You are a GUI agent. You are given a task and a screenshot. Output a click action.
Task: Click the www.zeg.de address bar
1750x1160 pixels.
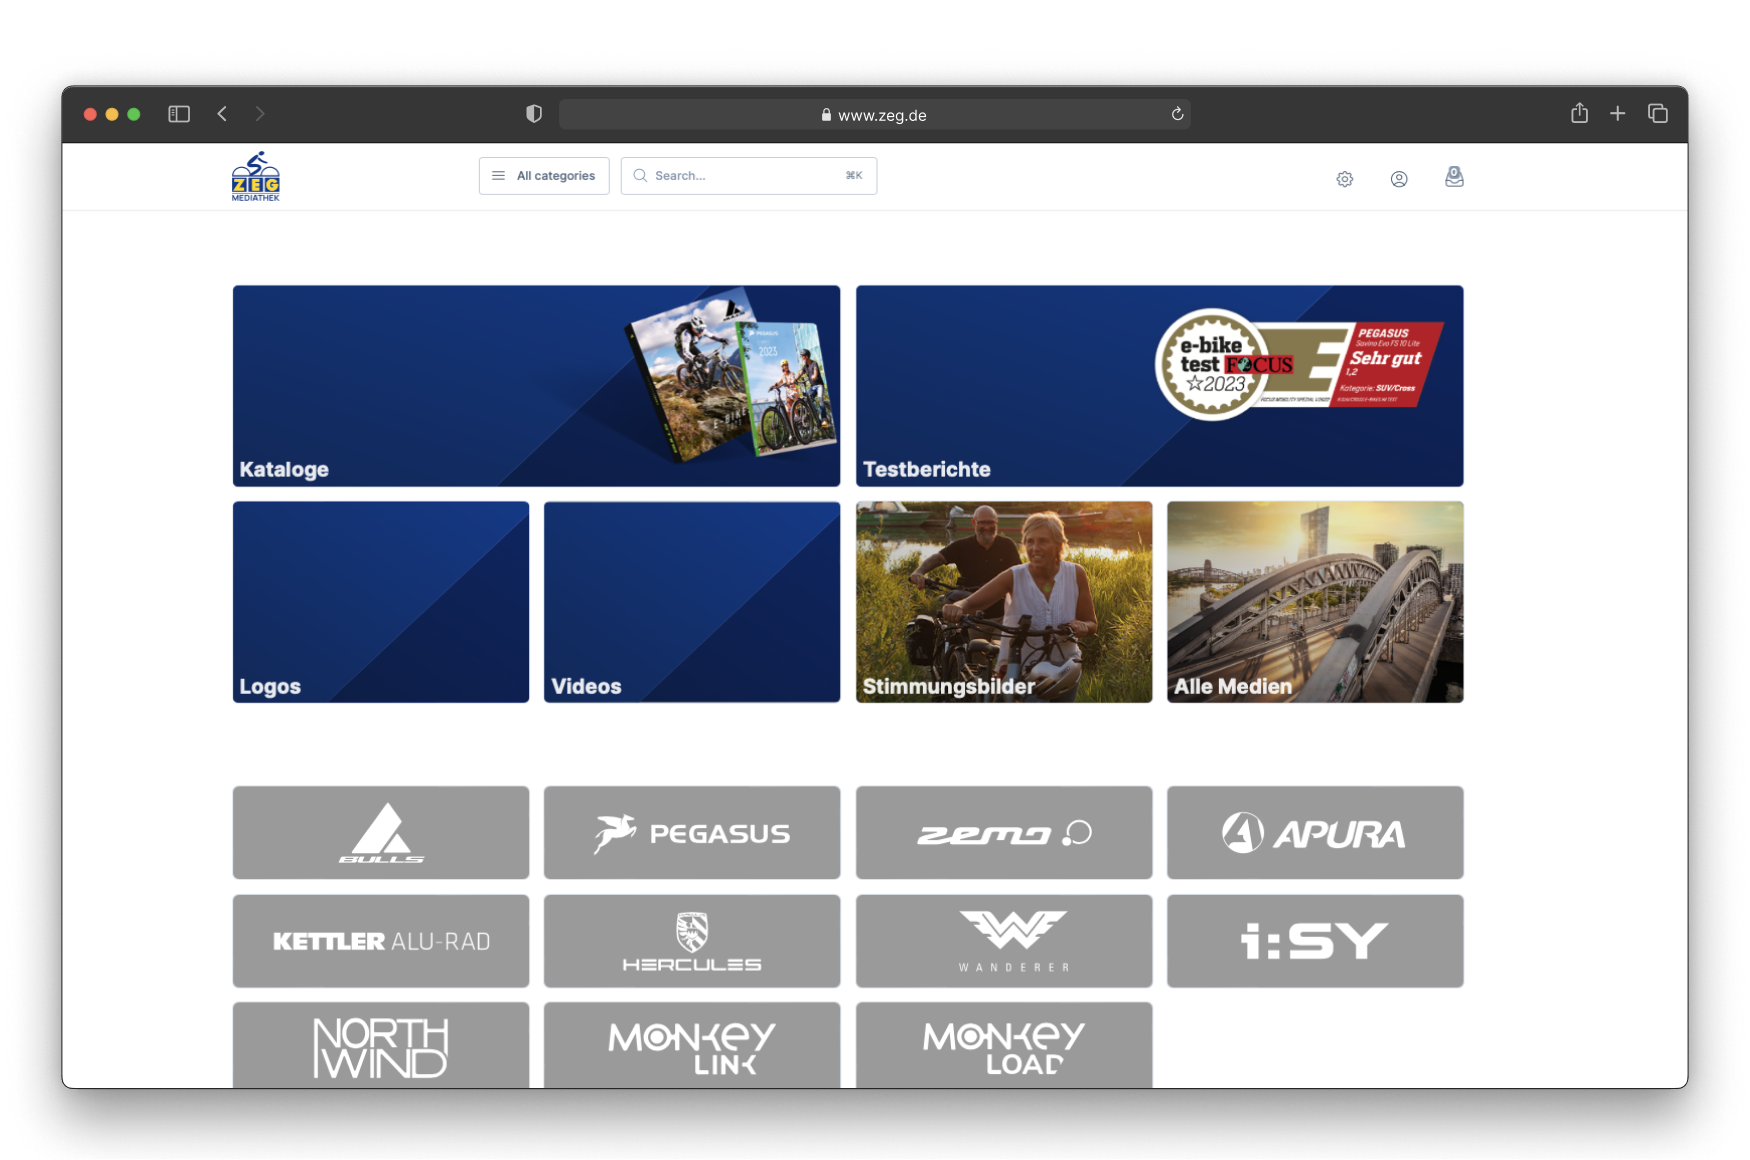(x=873, y=115)
